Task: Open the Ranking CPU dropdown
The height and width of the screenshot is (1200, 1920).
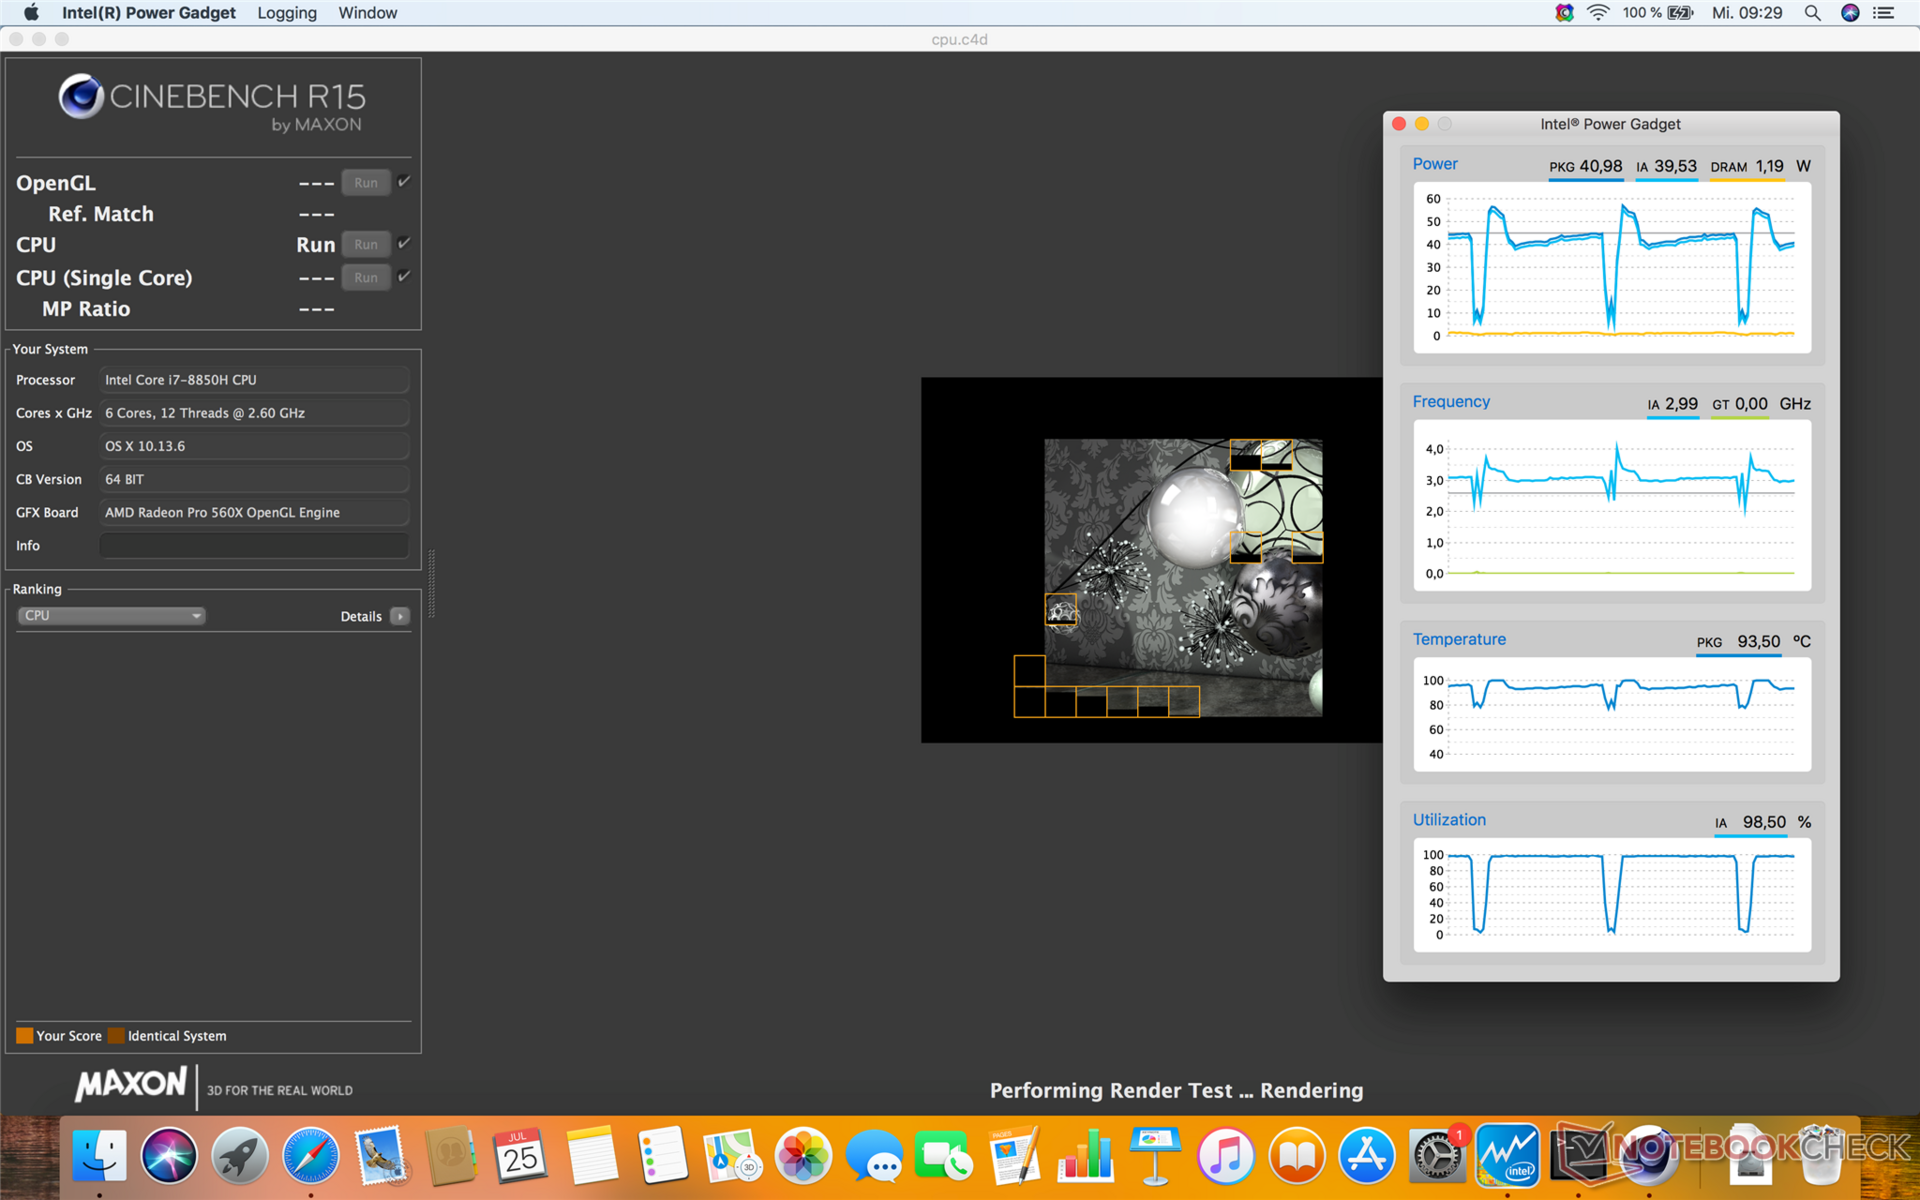Action: (111, 616)
